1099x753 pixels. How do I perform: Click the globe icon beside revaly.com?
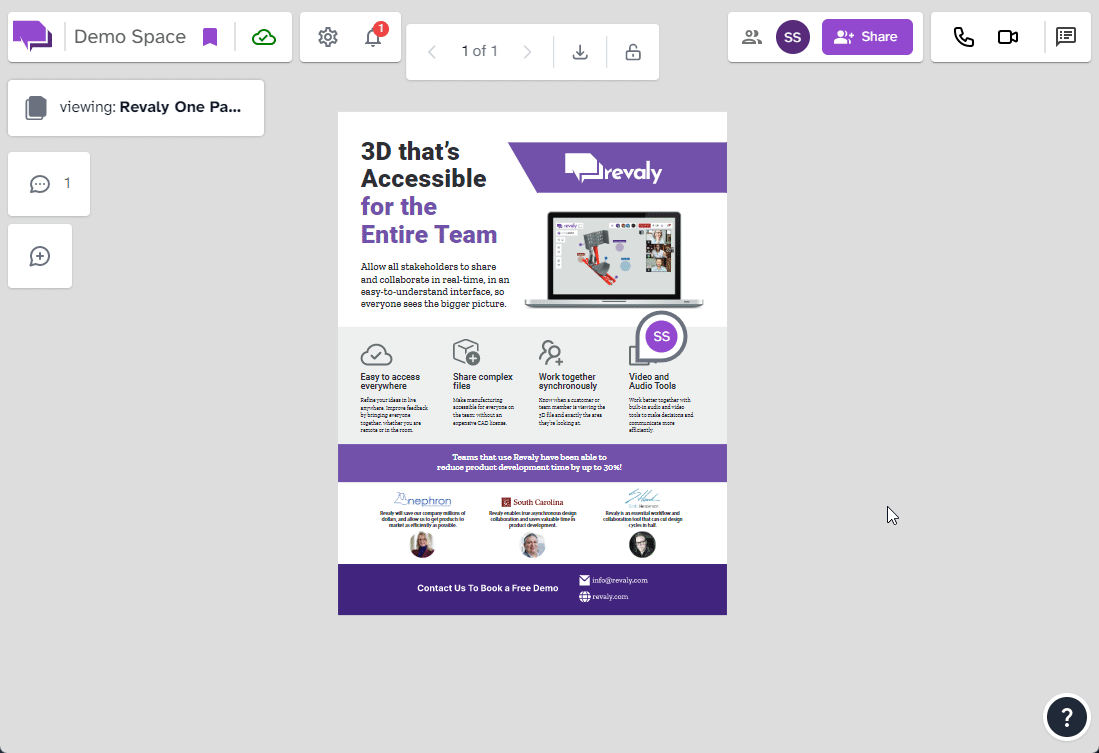coord(585,597)
